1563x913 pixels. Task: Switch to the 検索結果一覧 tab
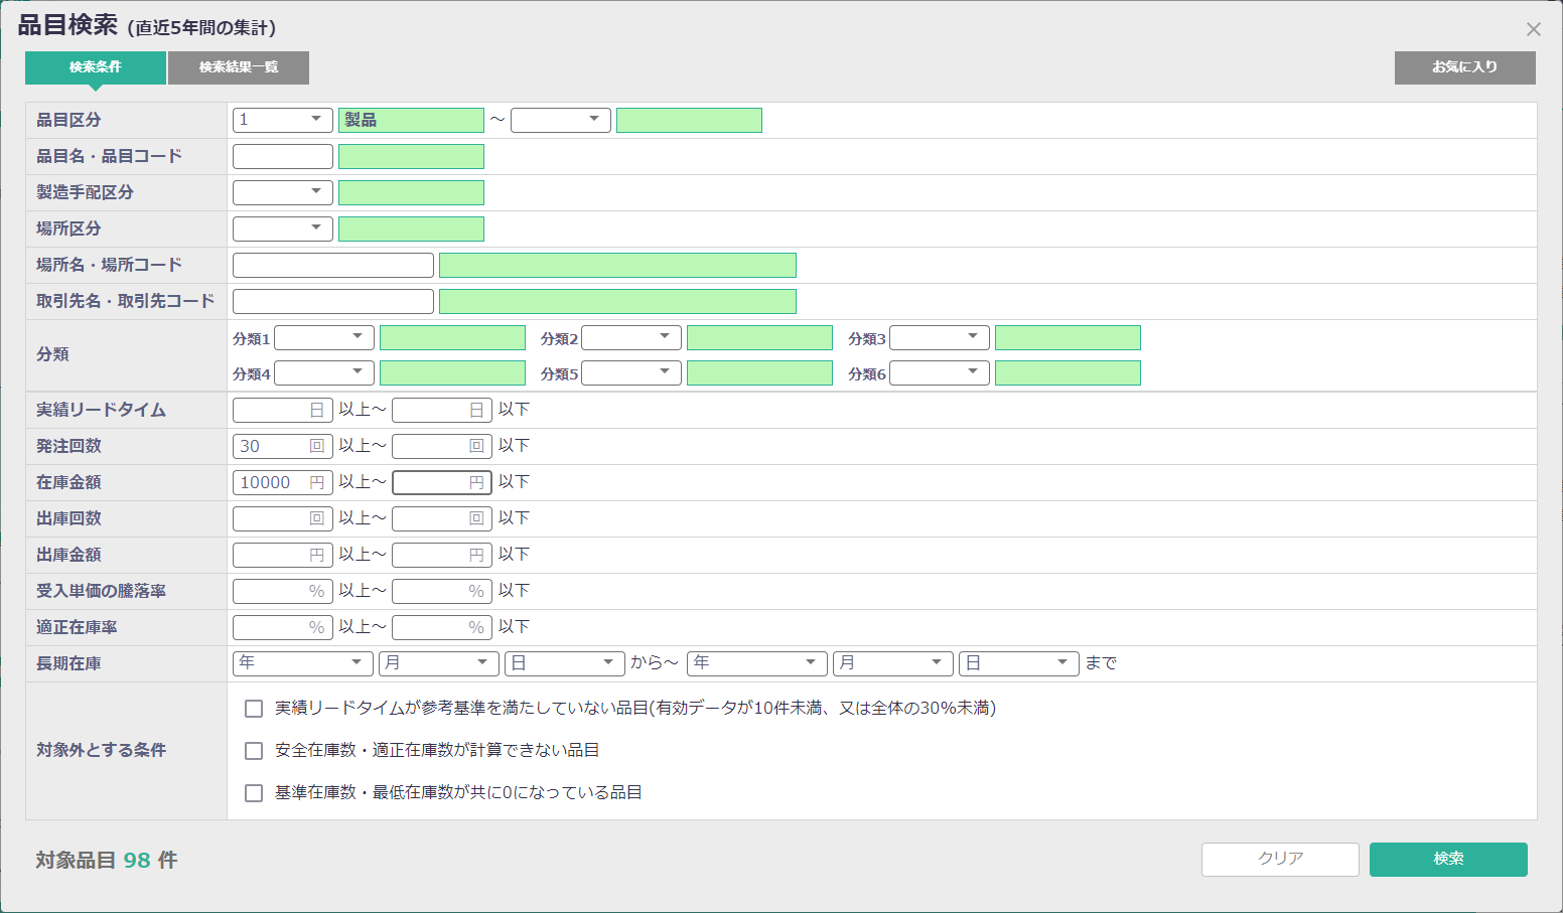click(x=238, y=68)
